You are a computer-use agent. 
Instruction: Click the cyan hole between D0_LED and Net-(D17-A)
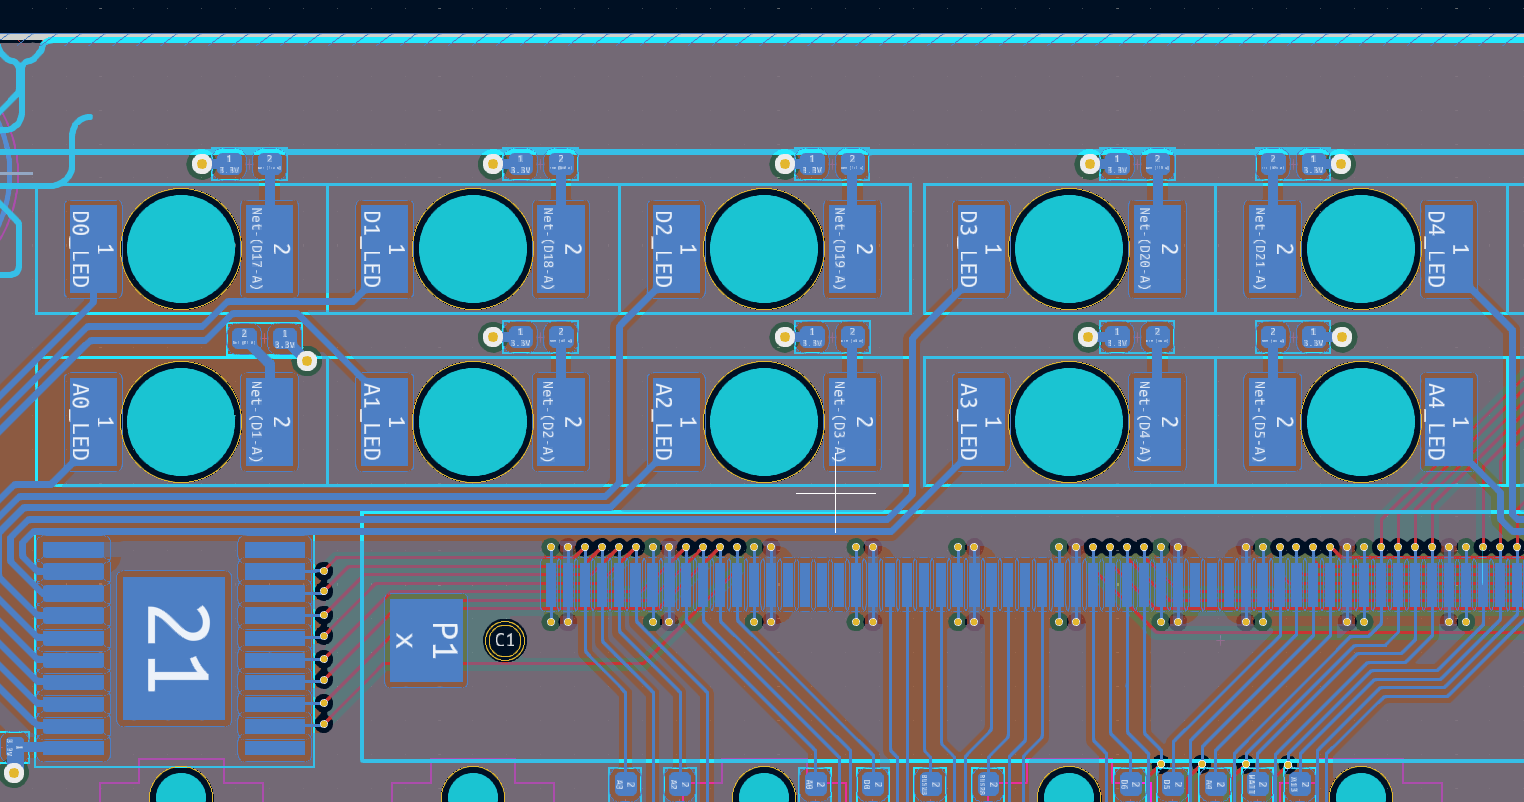(x=181, y=249)
